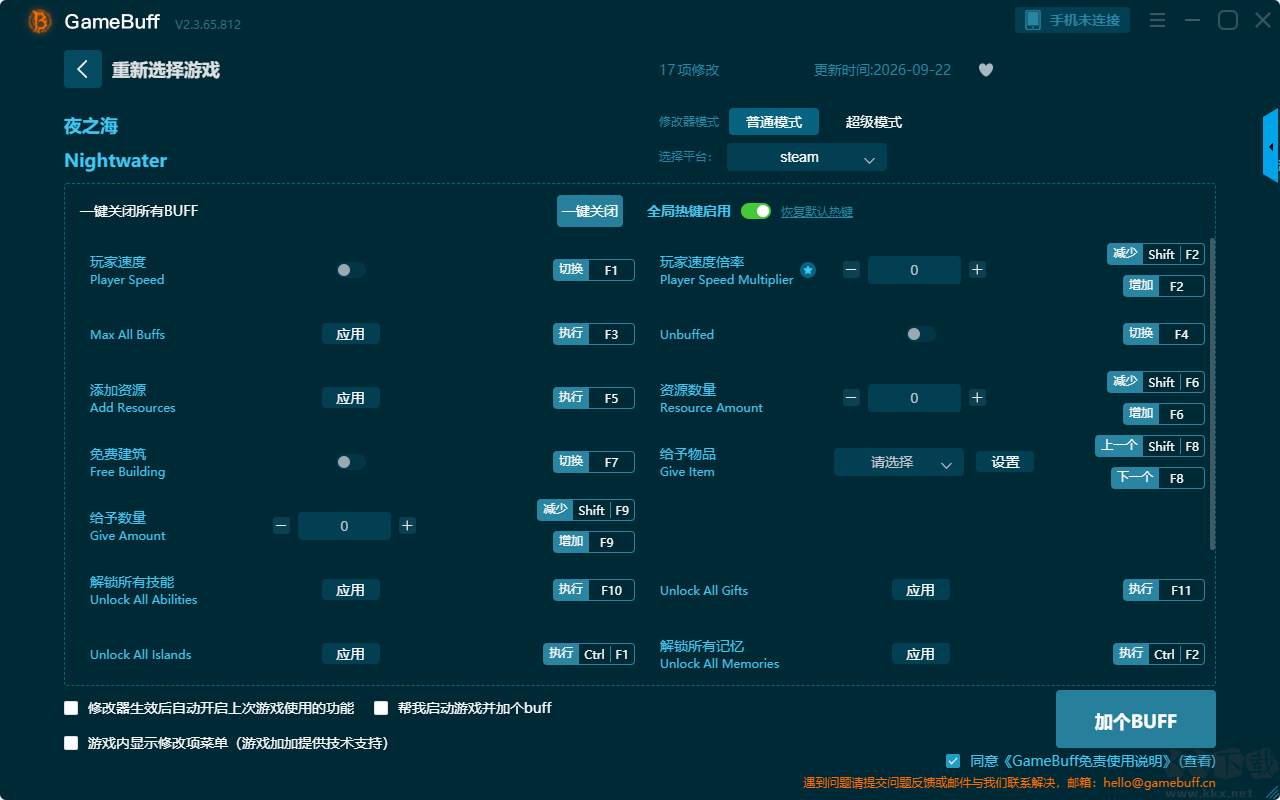Click the F7 hotkey for Free Building
Image resolution: width=1280 pixels, height=800 pixels.
(x=594, y=462)
